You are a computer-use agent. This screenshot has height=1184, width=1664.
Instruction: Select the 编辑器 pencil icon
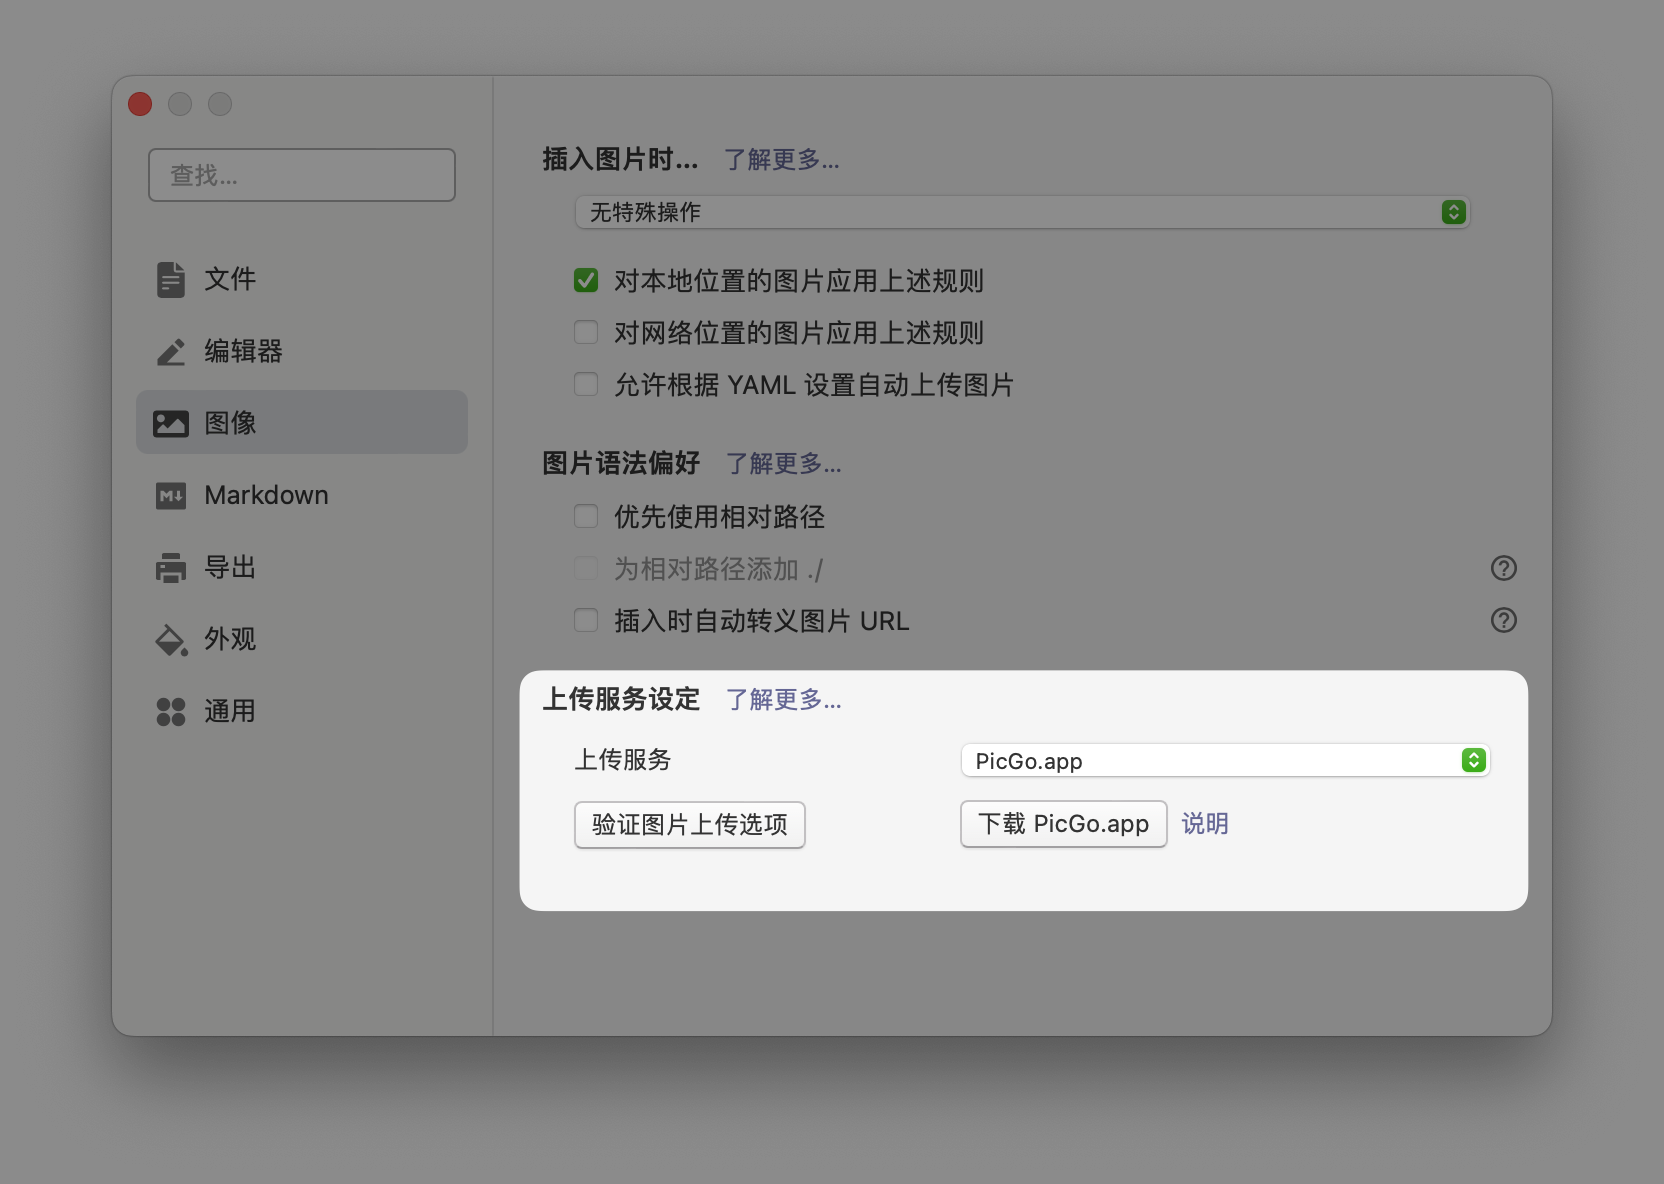[x=170, y=351]
